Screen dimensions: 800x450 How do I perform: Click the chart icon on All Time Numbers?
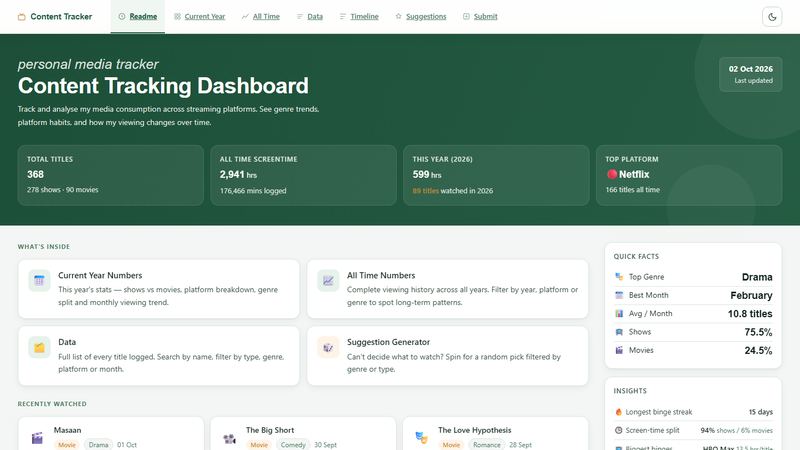pyautogui.click(x=328, y=280)
